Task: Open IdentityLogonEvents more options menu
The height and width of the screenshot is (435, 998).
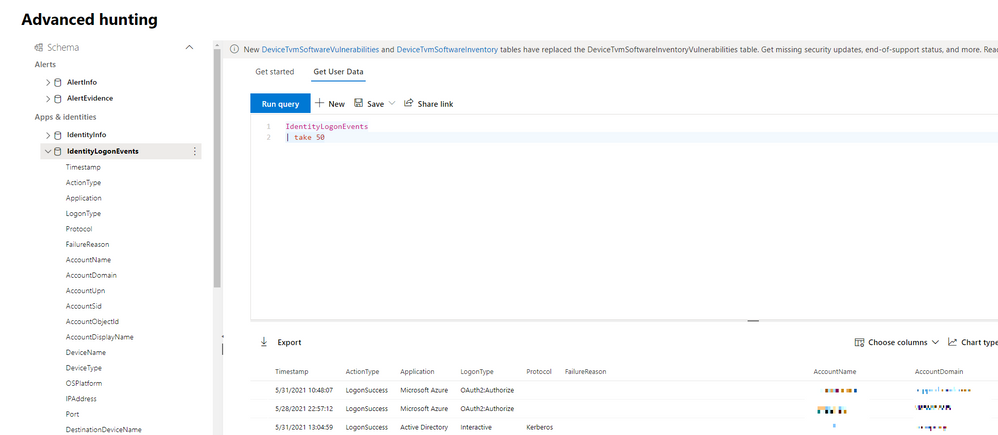Action: tap(195, 152)
